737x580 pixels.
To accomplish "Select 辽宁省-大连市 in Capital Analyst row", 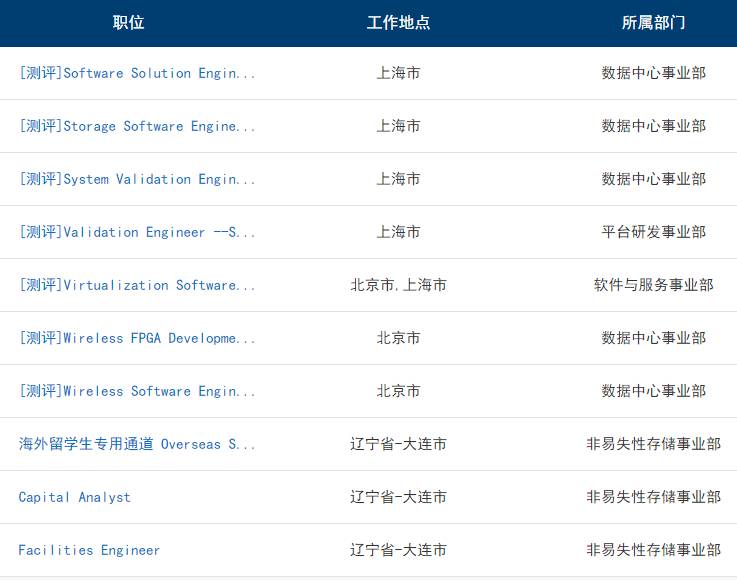I will click(398, 497).
